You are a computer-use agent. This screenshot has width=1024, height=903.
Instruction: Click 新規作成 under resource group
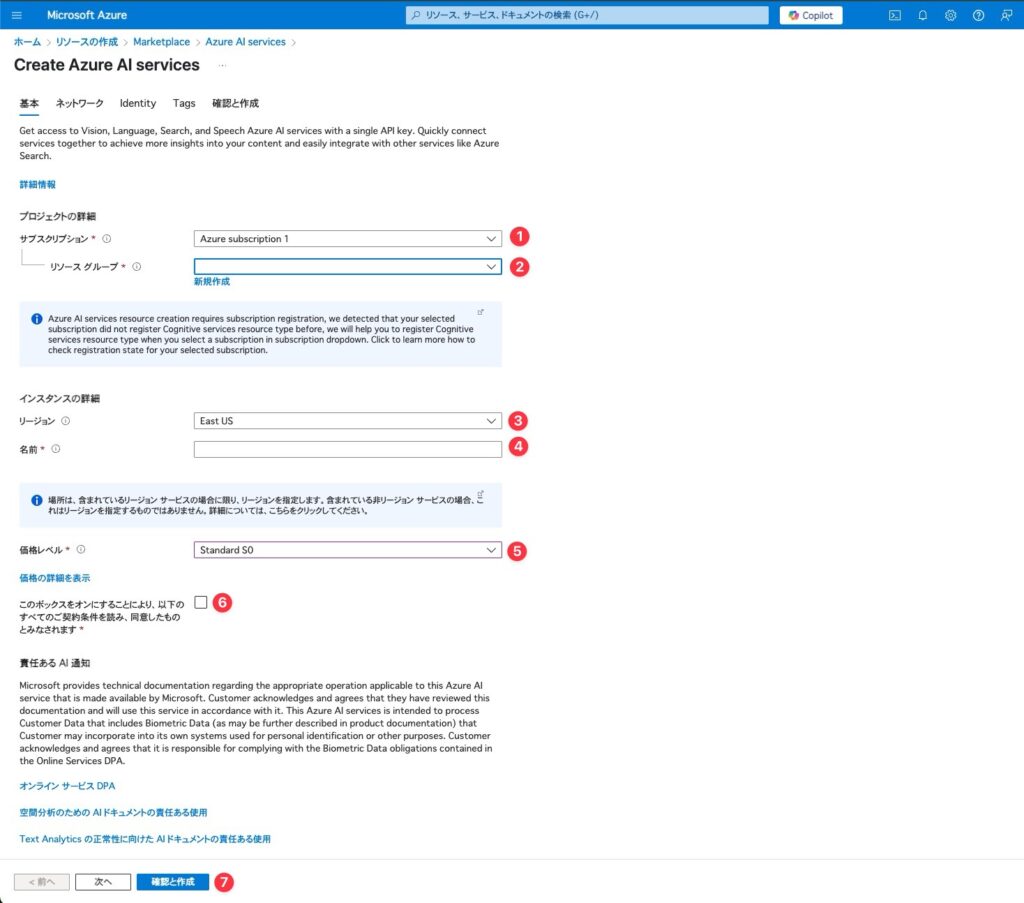coord(212,281)
